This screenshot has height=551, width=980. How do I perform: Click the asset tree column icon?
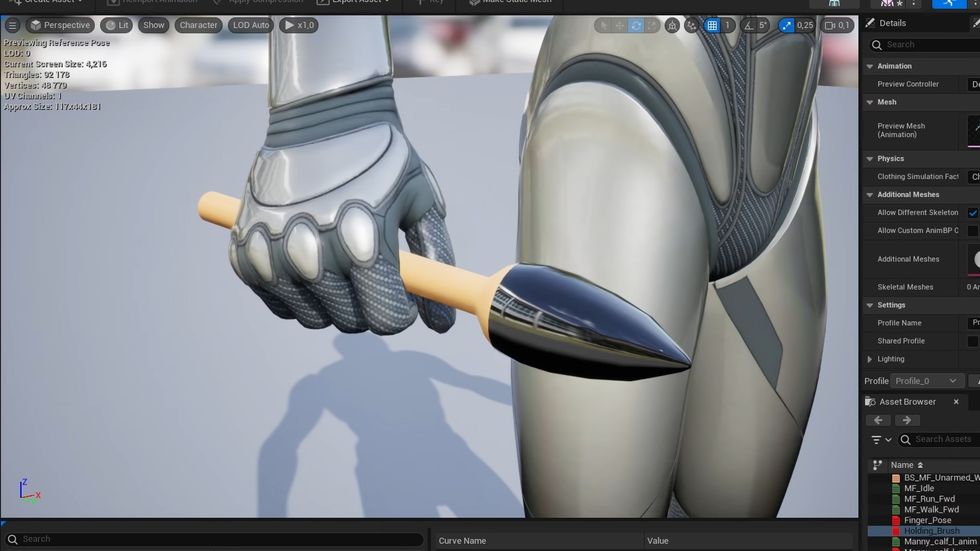(878, 465)
